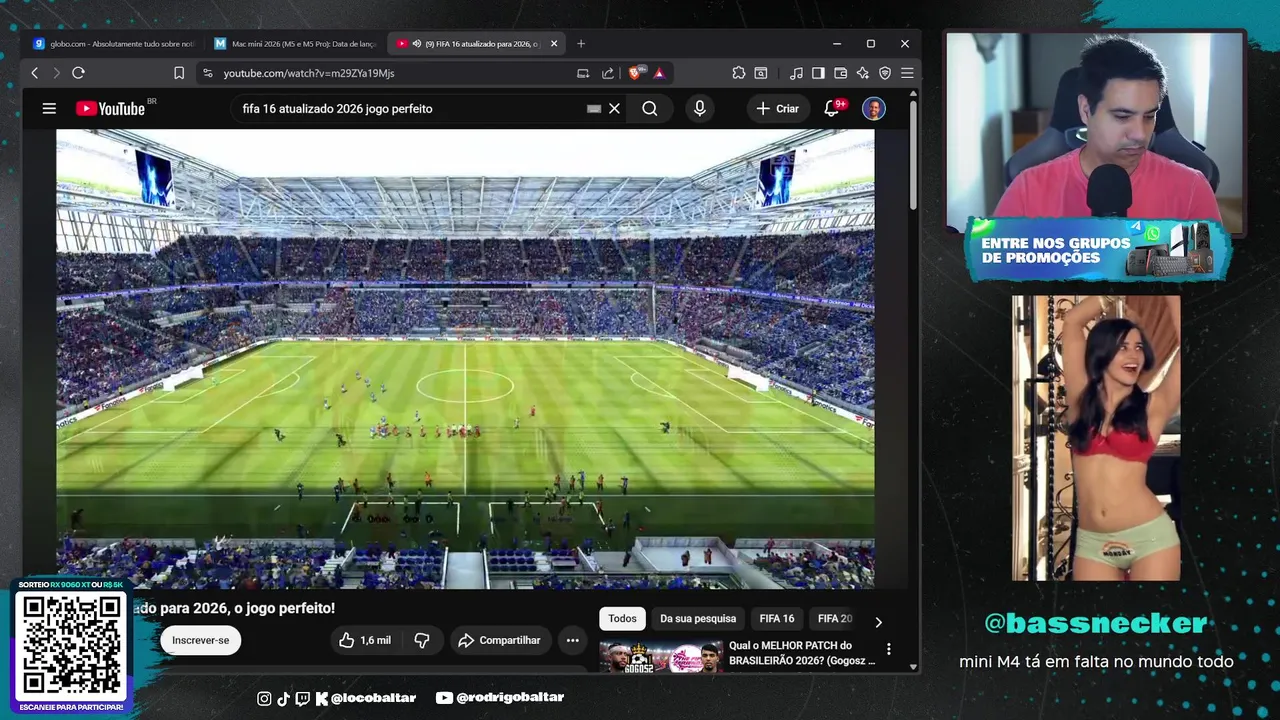The image size is (1280, 720).
Task: Close the FIFA 16 YouTube tab
Action: point(554,44)
